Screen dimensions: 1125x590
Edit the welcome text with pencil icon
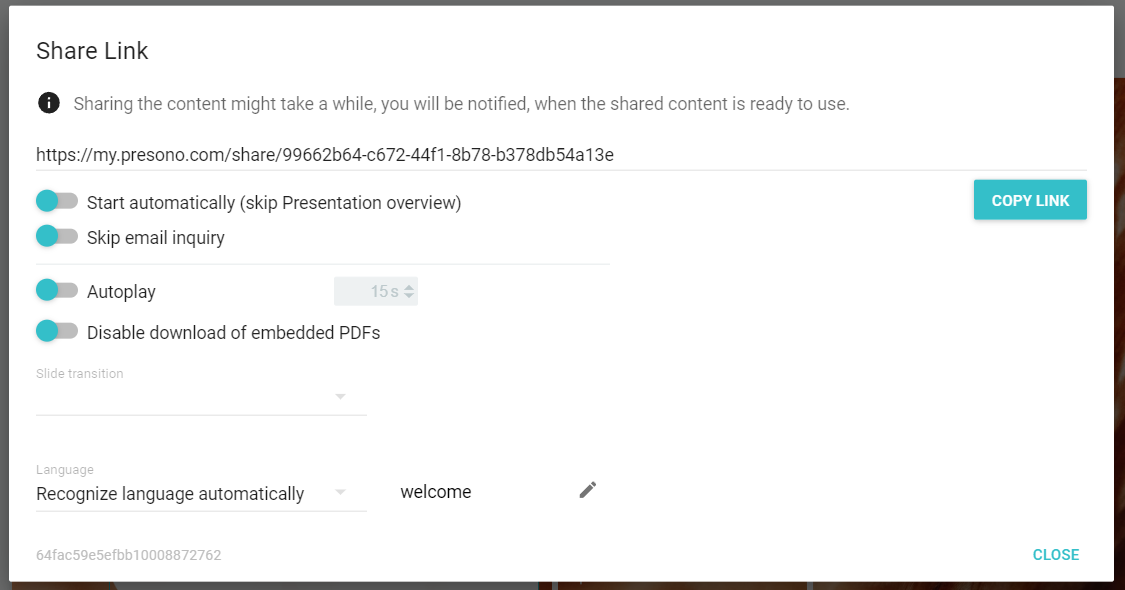pos(588,490)
